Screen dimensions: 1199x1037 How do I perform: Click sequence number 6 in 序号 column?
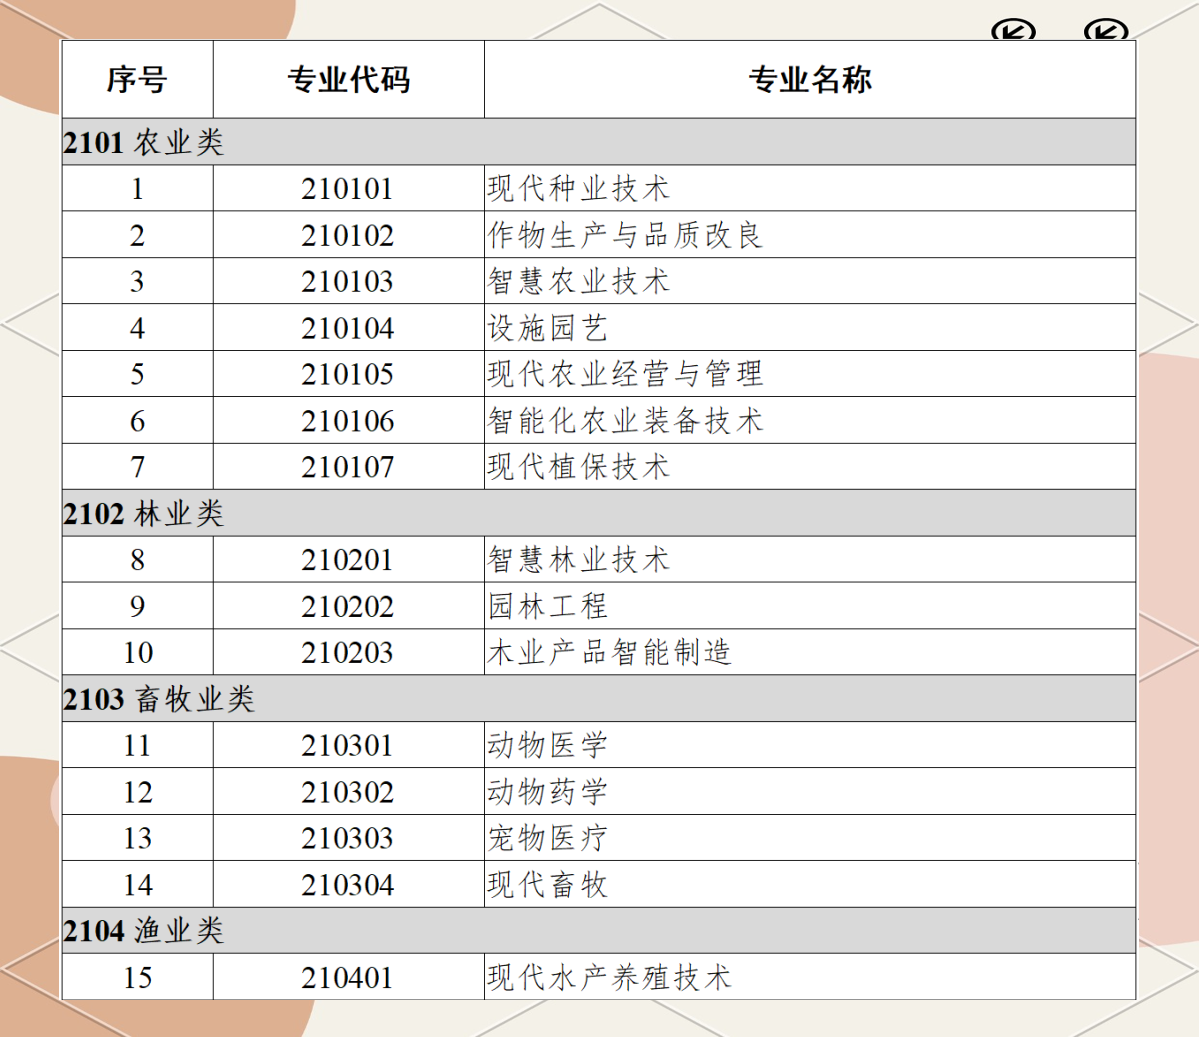137,421
